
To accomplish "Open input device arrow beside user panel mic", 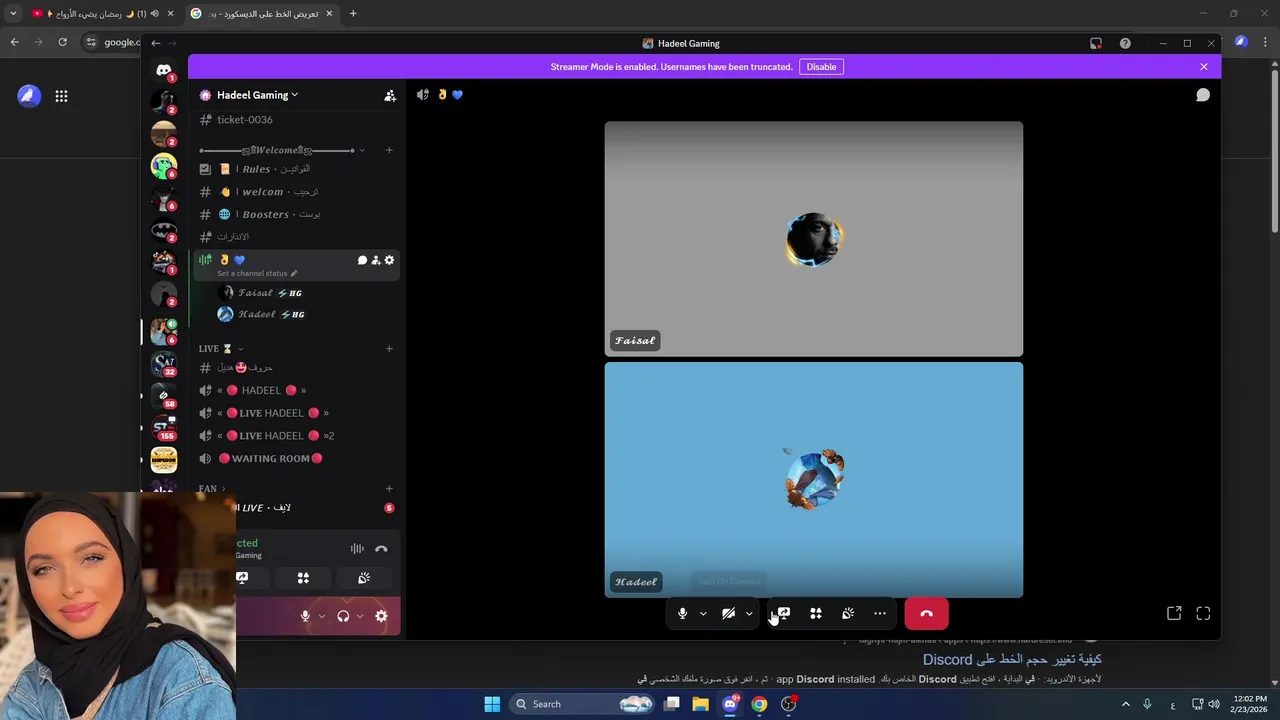I will (321, 616).
